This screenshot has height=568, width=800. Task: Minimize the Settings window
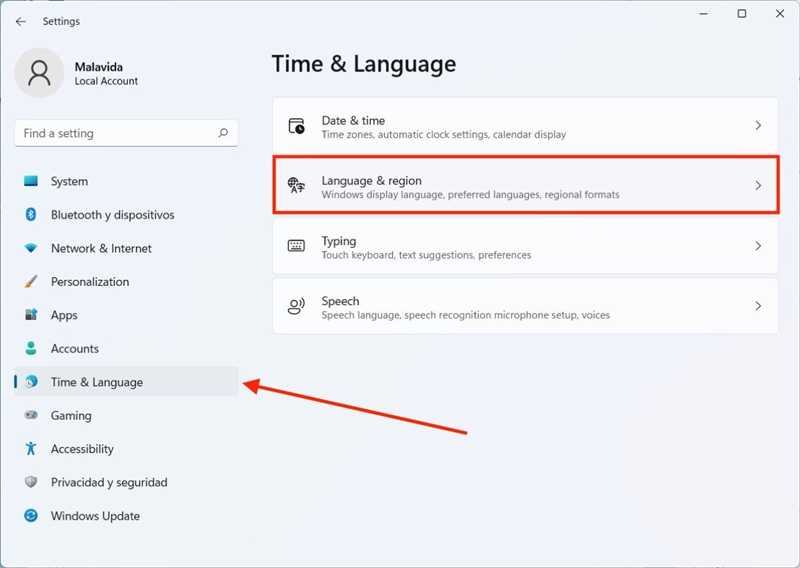pyautogui.click(x=704, y=14)
